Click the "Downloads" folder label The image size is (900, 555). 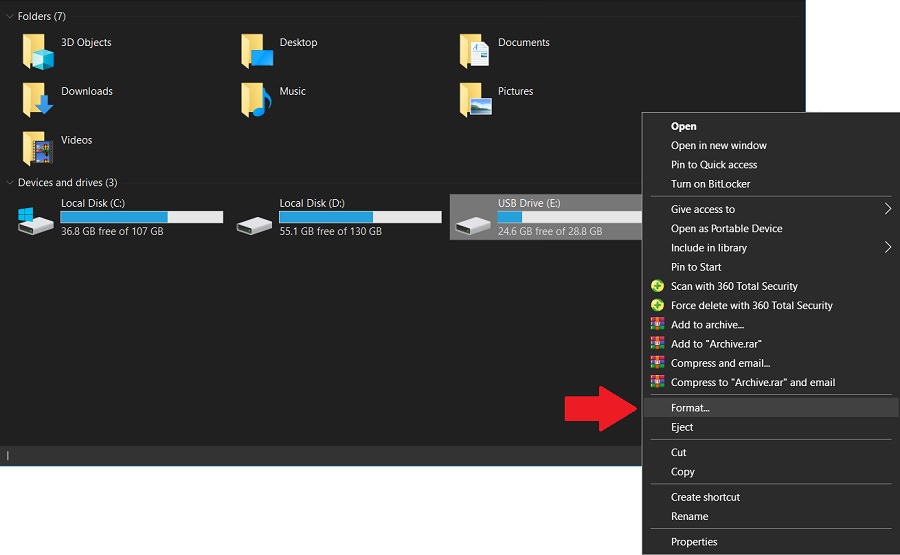[x=87, y=91]
